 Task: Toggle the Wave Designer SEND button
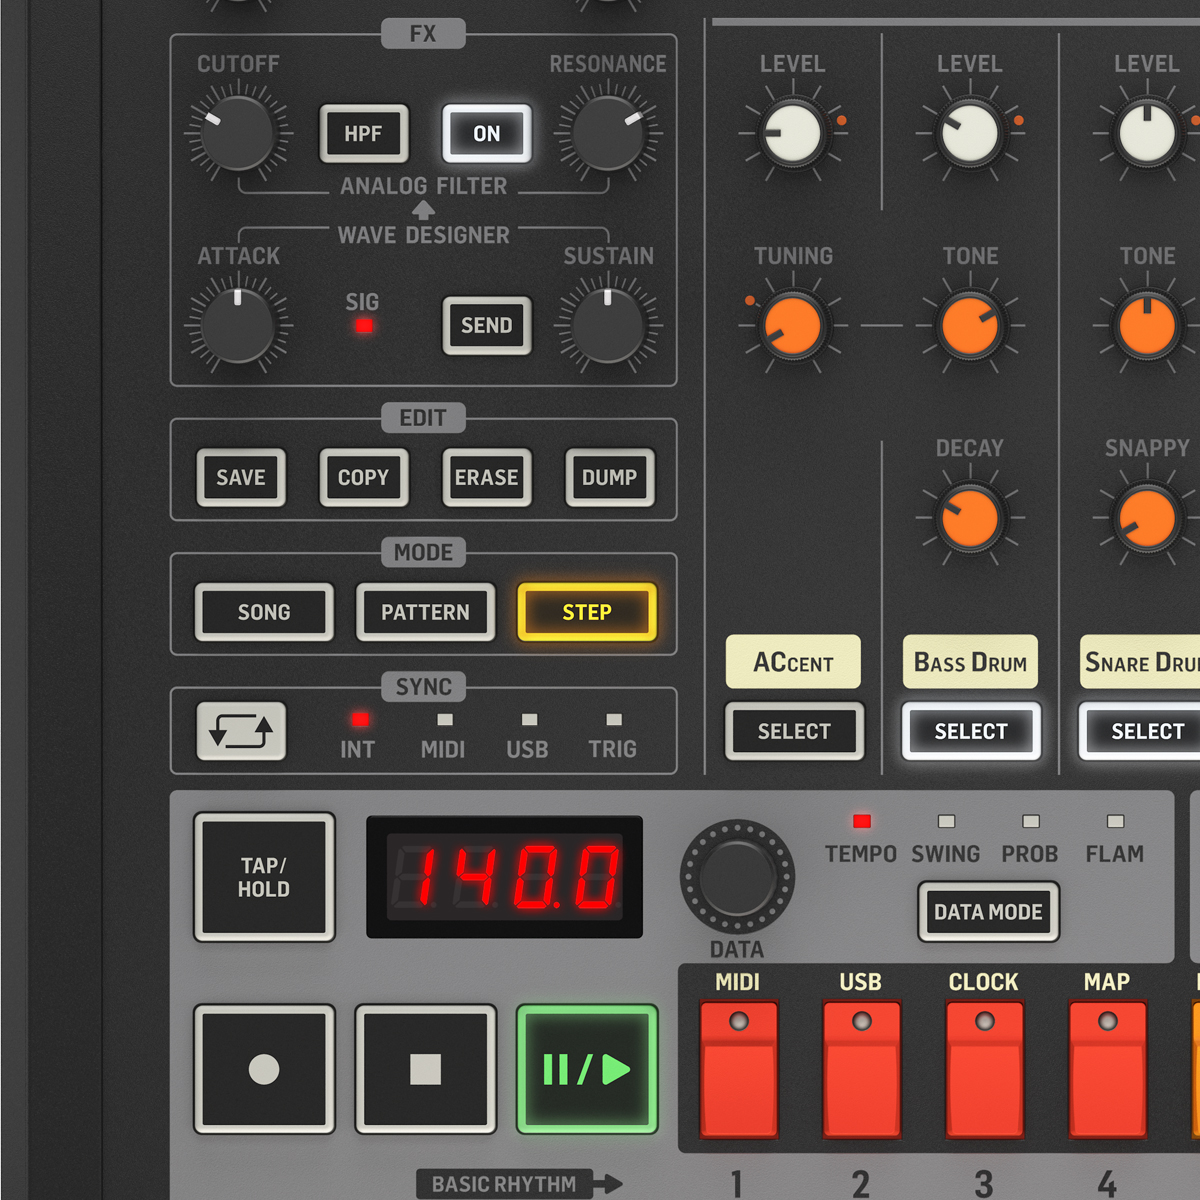(486, 325)
